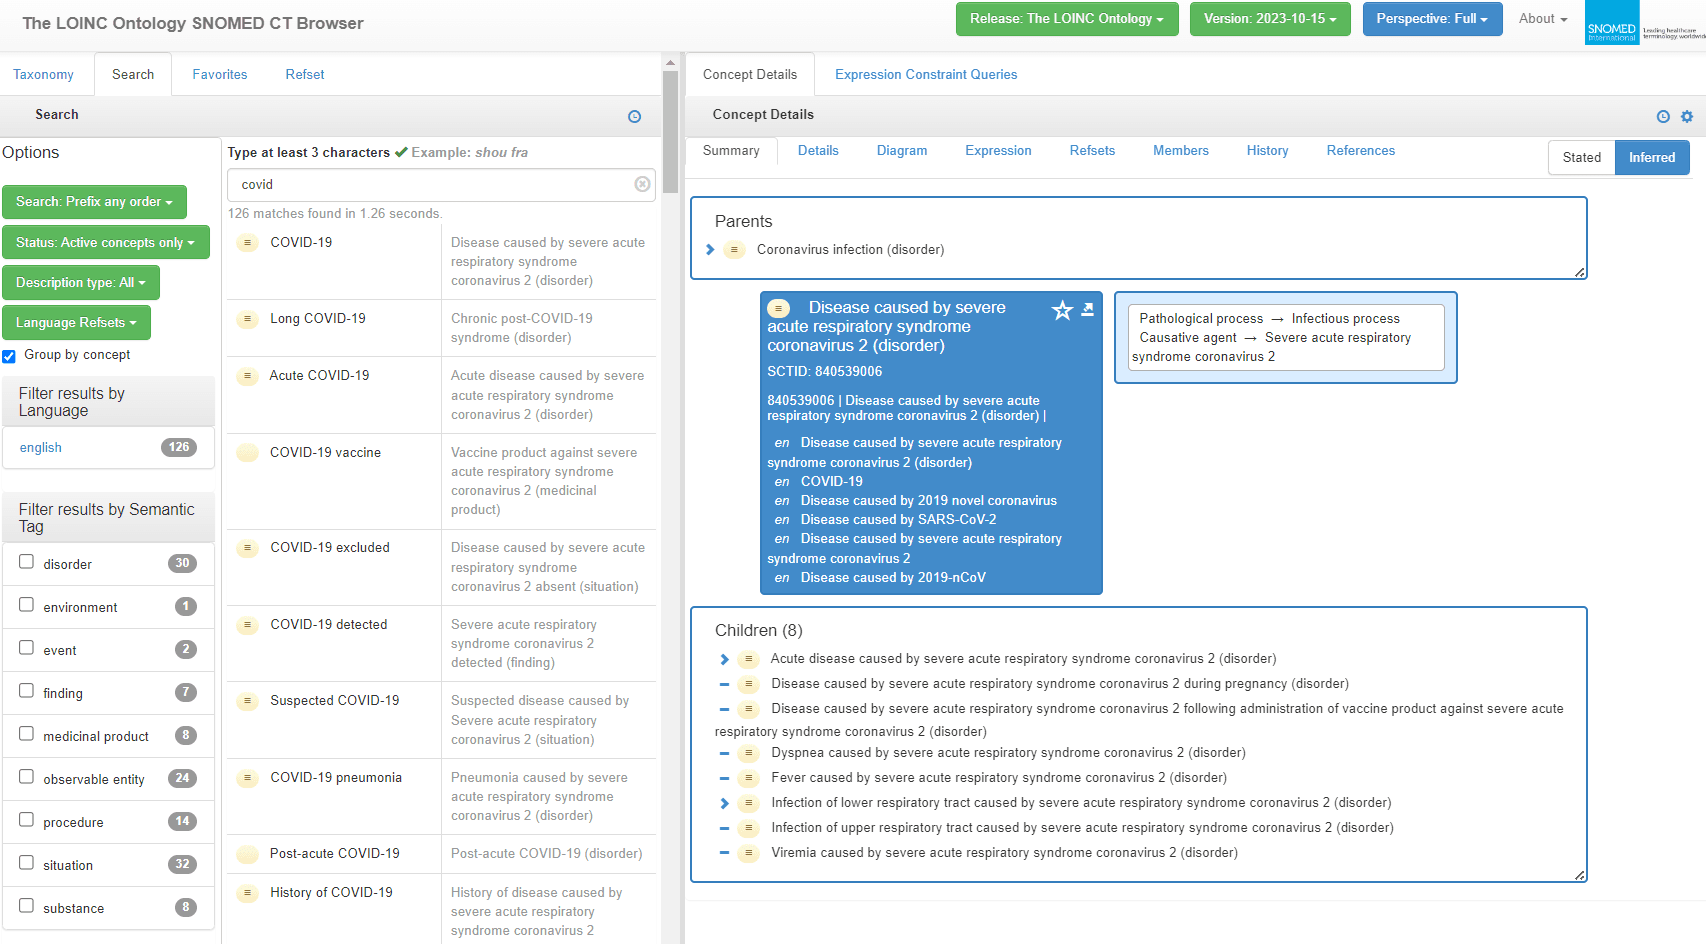Click the icon beside Dyspnea caused by SARS-CoV-2 child
The width and height of the screenshot is (1706, 944).
(x=748, y=753)
